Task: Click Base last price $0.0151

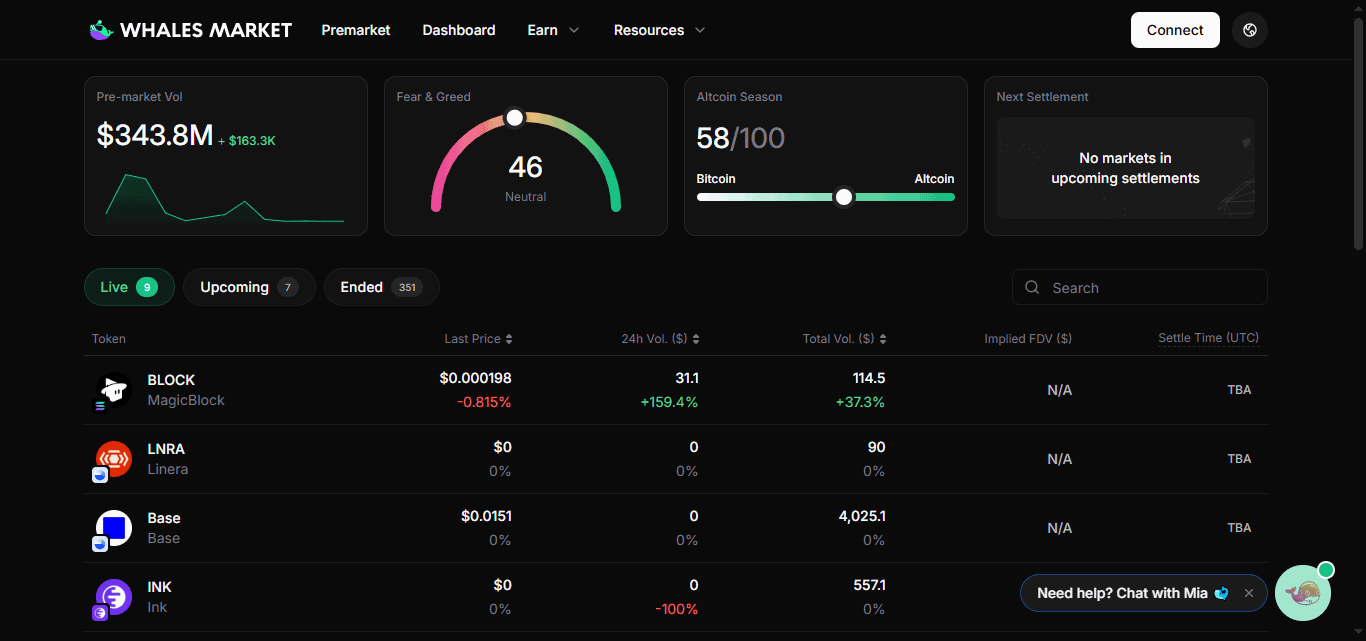Action: coord(486,516)
